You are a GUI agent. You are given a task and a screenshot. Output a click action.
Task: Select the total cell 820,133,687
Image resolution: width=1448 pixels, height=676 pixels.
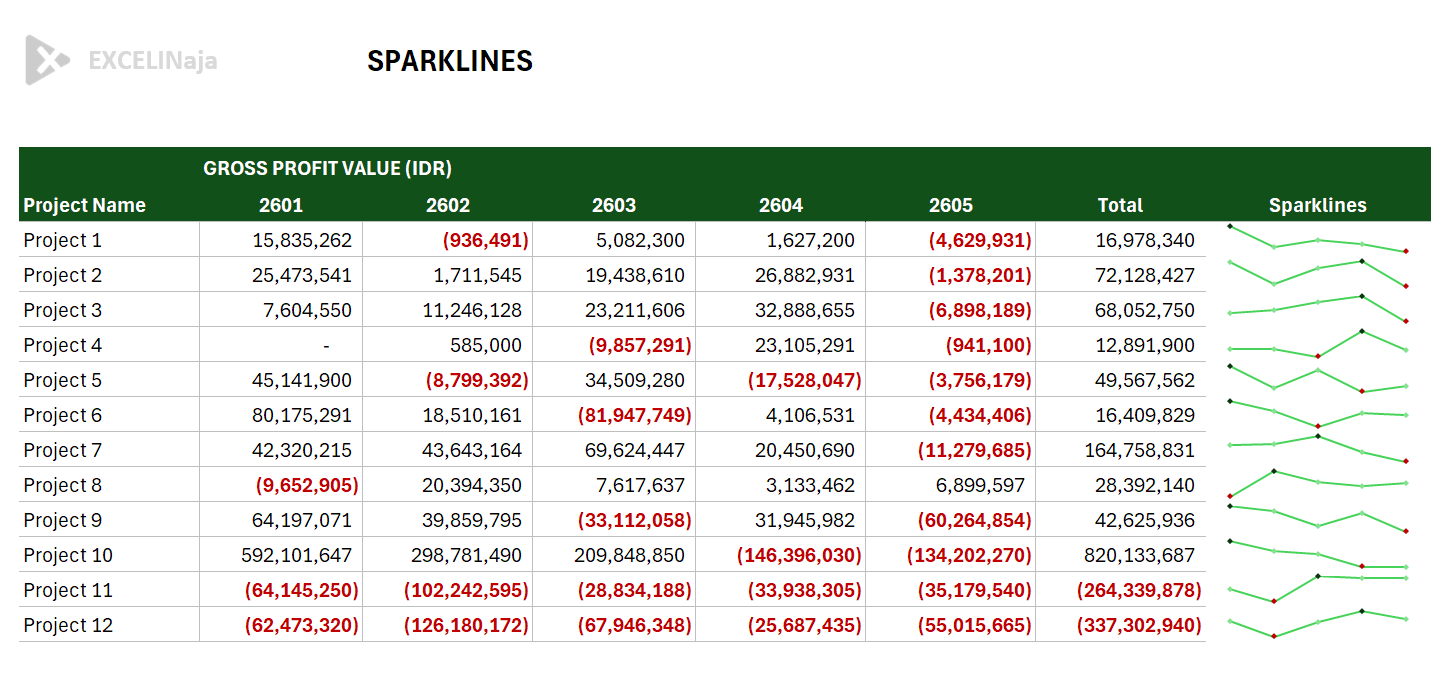click(x=1121, y=555)
